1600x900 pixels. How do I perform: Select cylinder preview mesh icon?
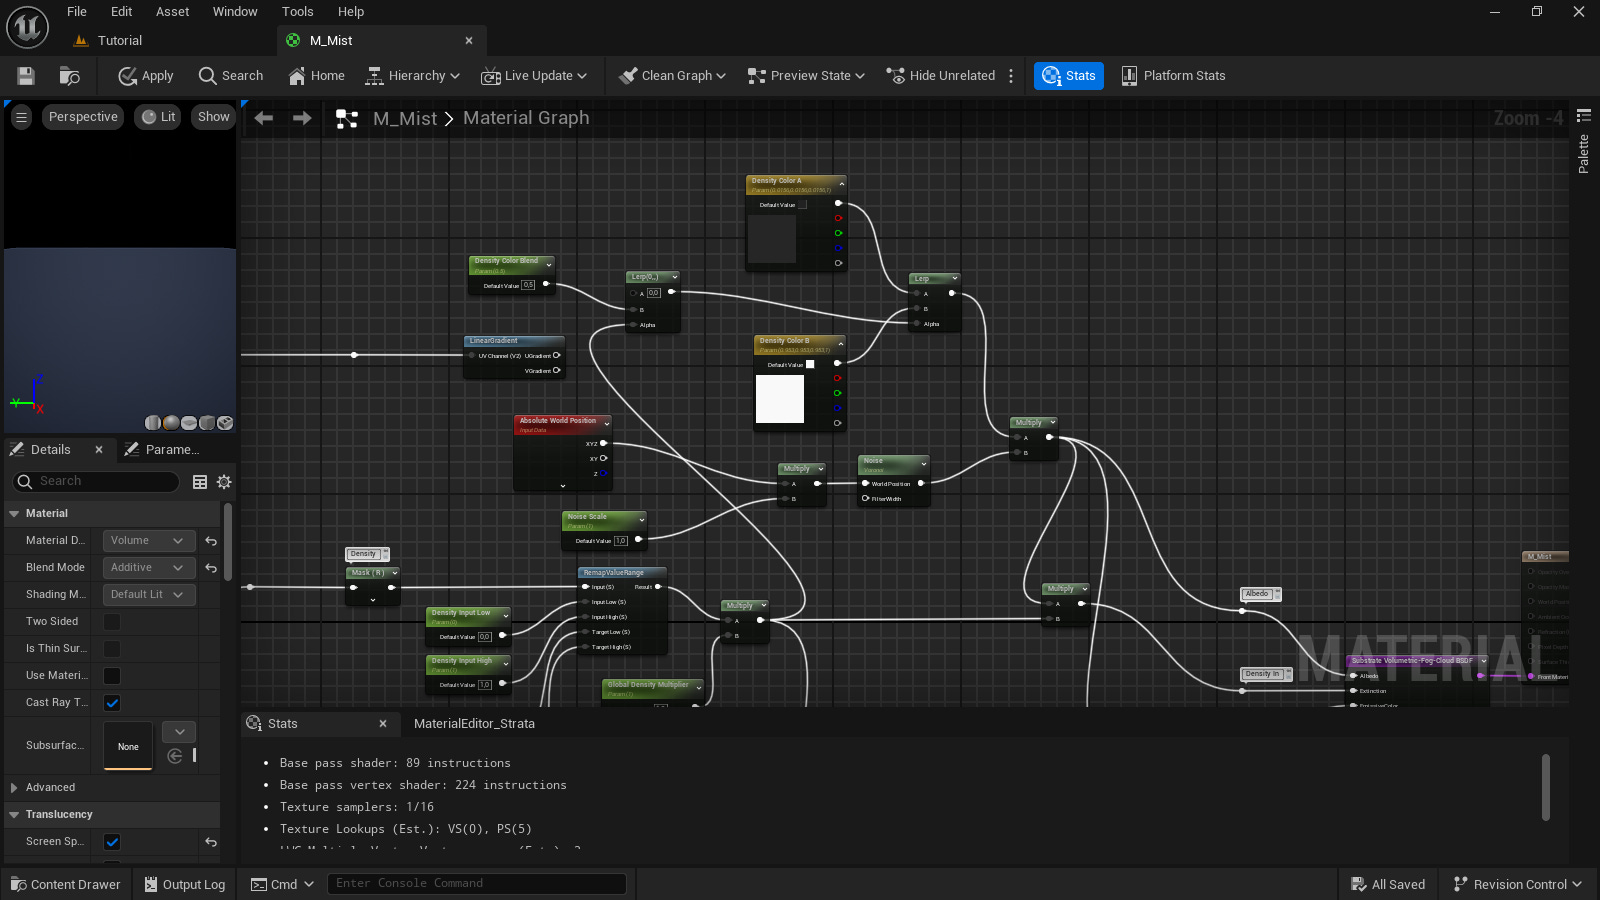click(x=153, y=423)
